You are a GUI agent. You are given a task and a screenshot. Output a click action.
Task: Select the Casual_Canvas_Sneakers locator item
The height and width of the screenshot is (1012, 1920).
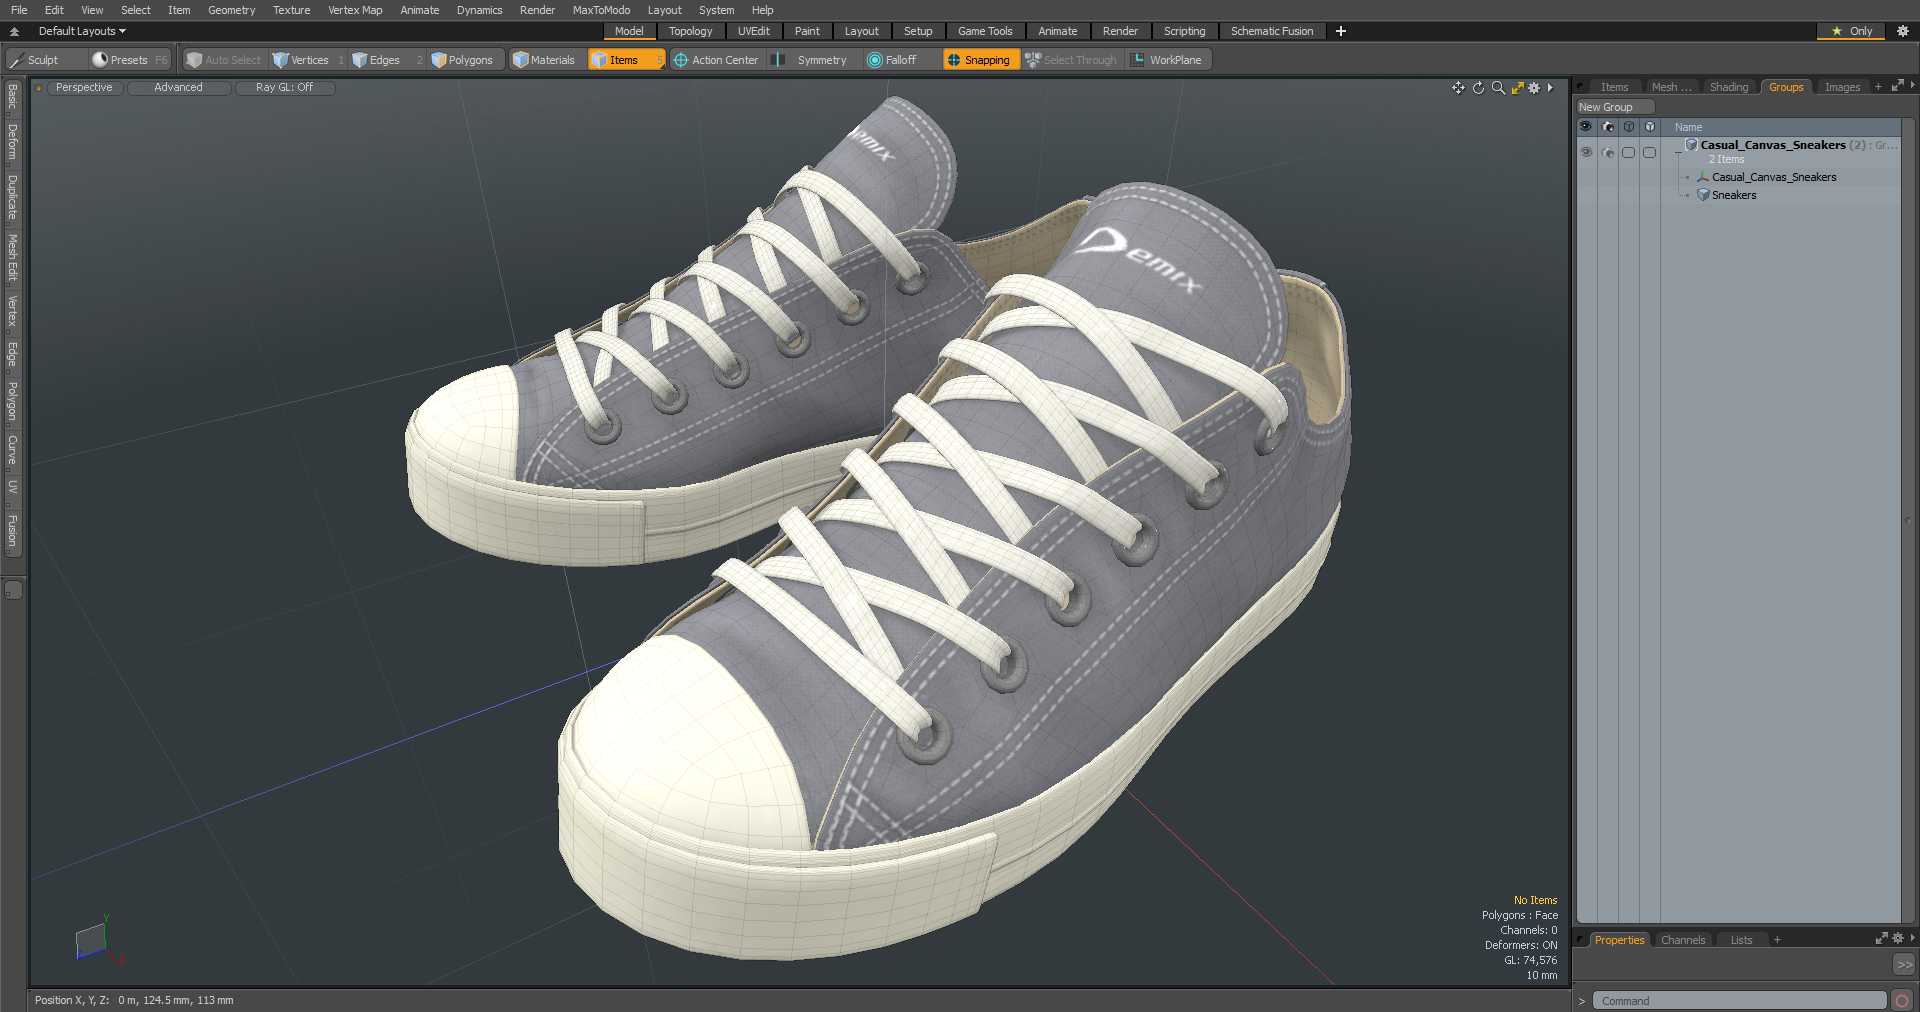[1774, 177]
